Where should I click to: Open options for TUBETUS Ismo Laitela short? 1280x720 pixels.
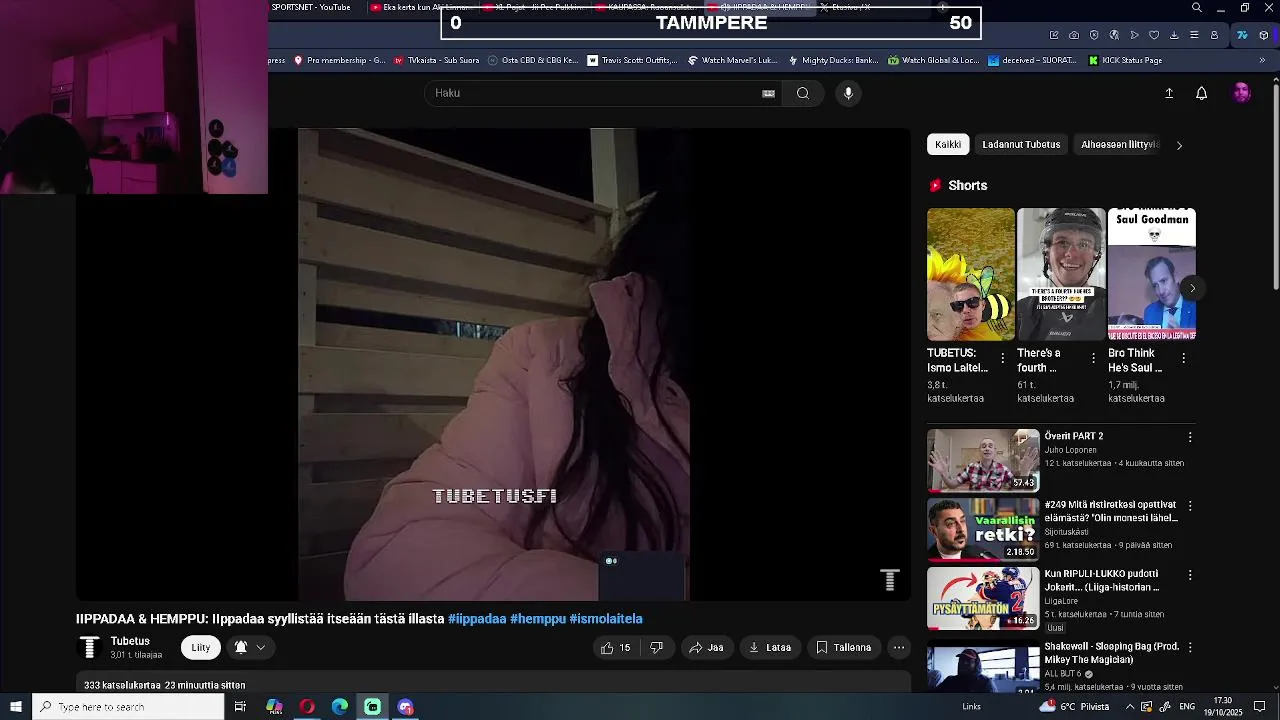point(1003,358)
